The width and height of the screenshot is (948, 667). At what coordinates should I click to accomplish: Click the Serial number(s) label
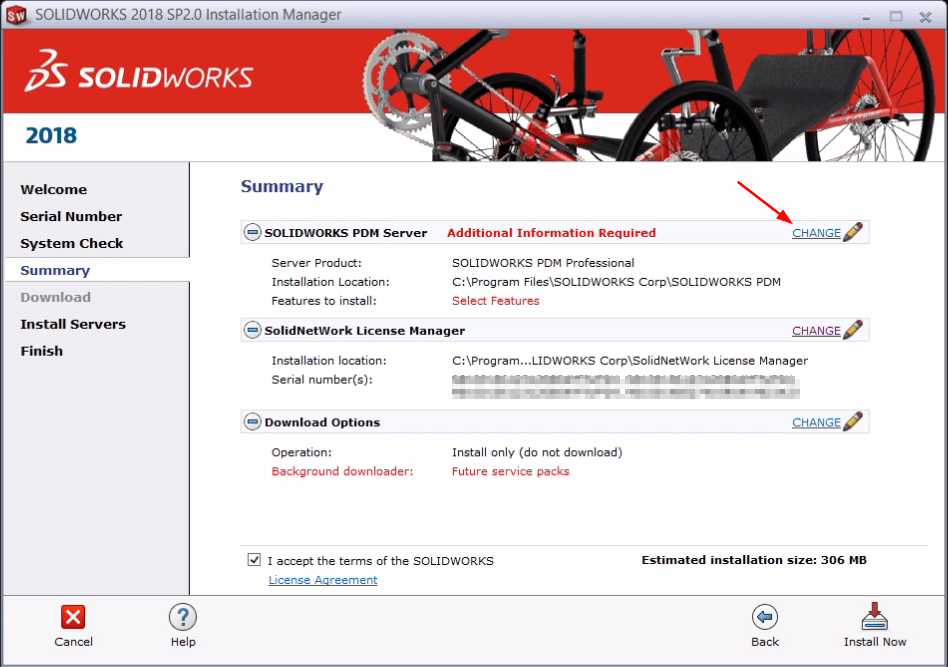[x=322, y=380]
